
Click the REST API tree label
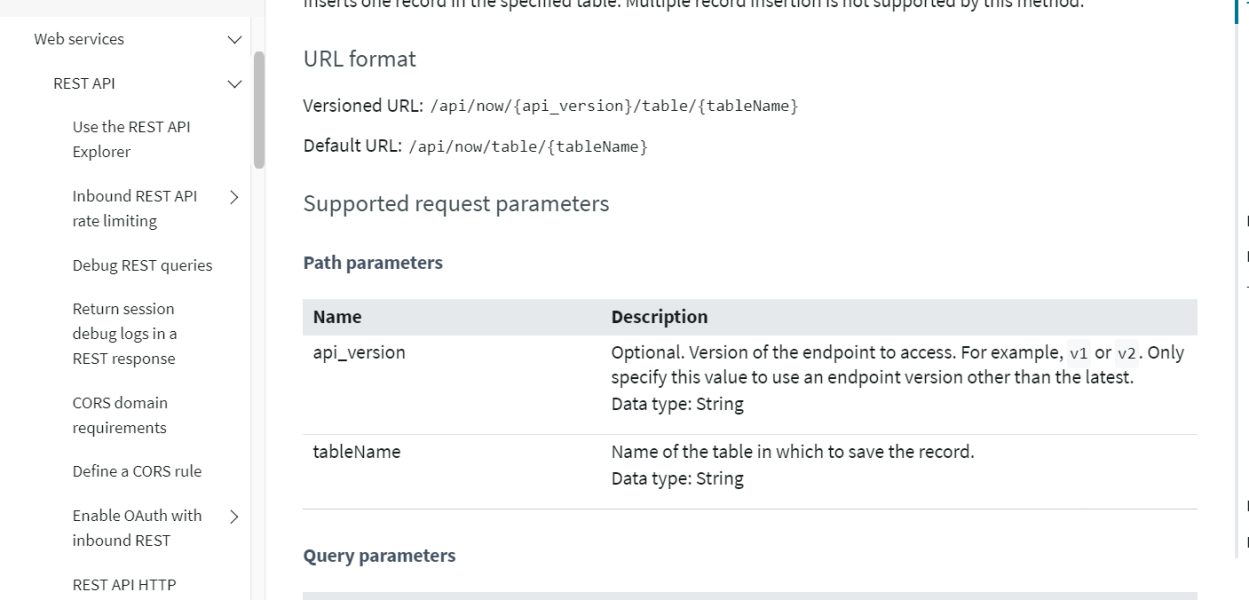pos(84,84)
